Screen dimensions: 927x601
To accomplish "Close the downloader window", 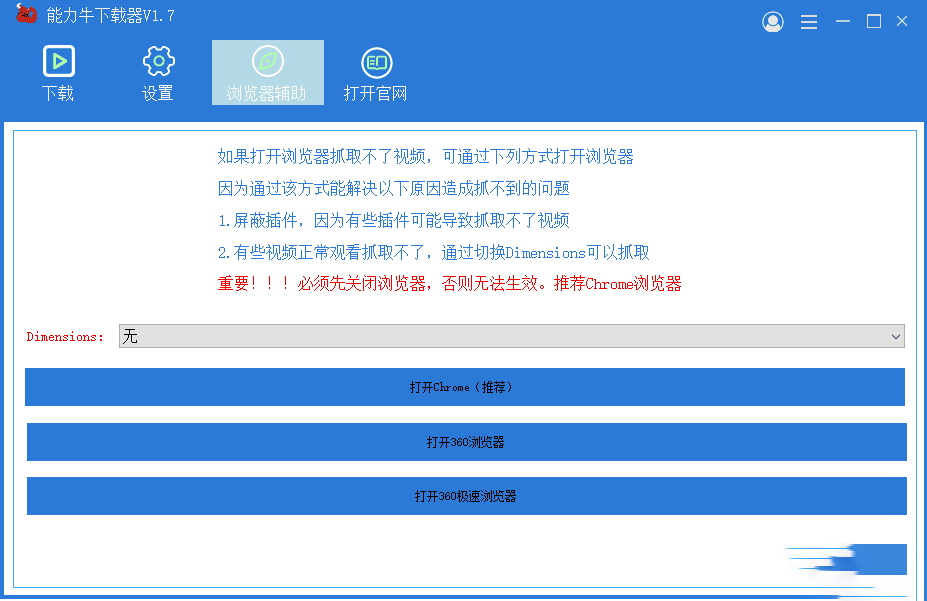I will coord(902,22).
